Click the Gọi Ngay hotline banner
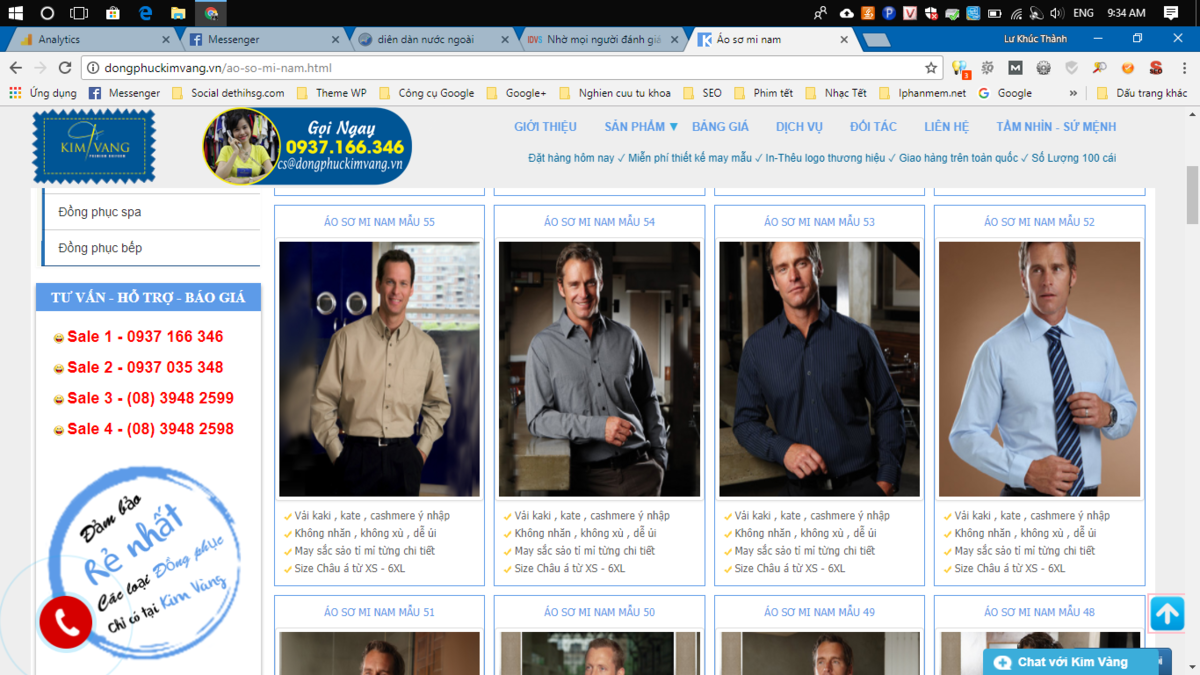This screenshot has height=675, width=1200. click(306, 147)
